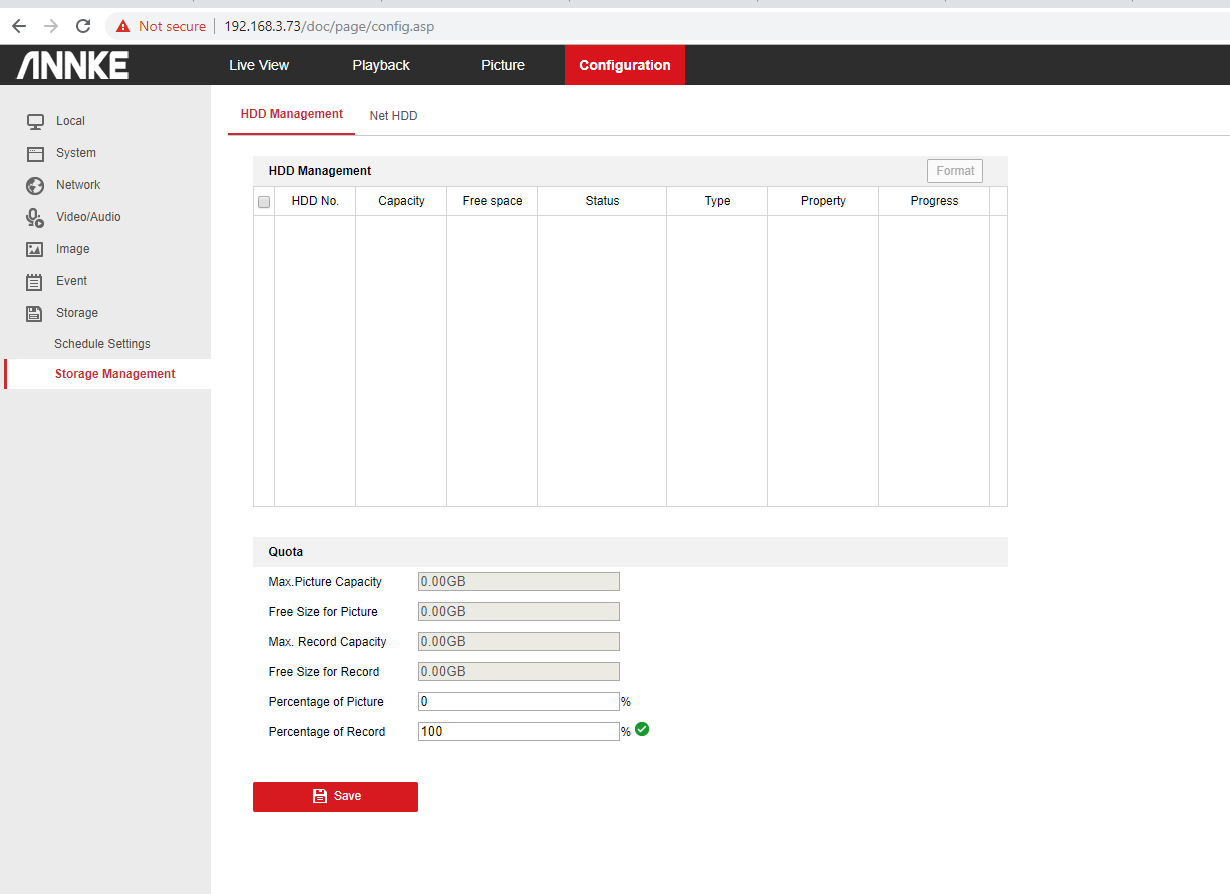This screenshot has height=894, width=1230.
Task: Click the Video/Audio microphone icon
Action: click(x=35, y=217)
